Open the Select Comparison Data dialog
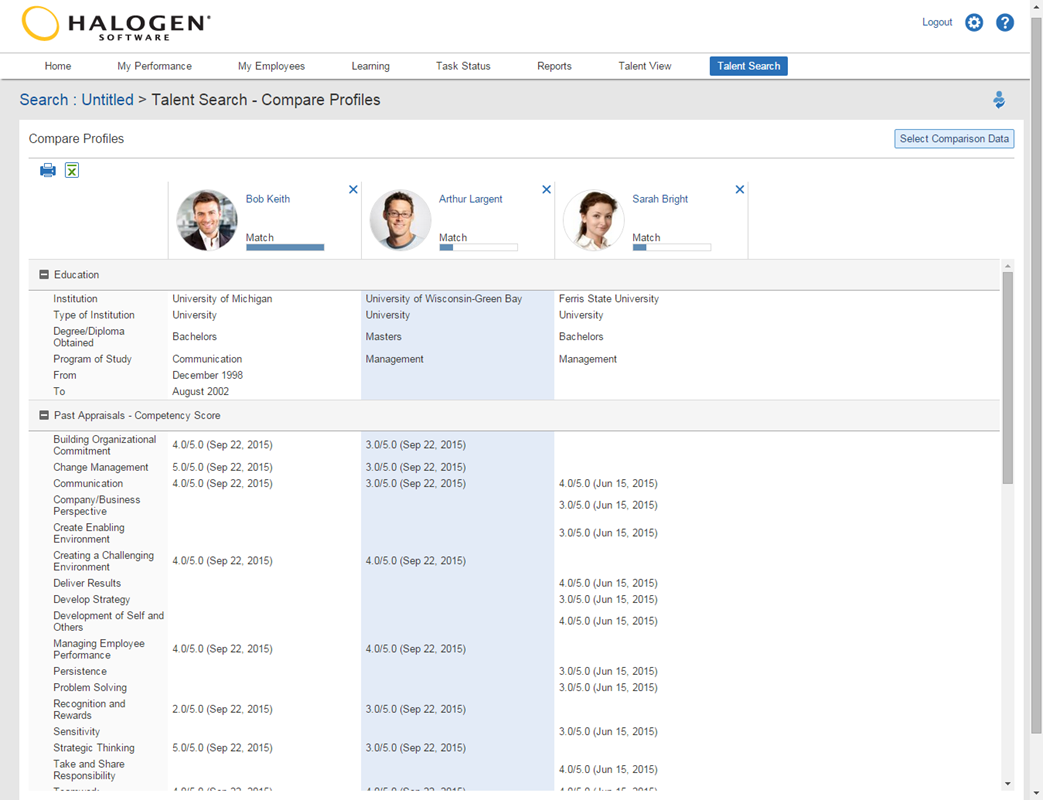The image size is (1043, 800). click(953, 138)
